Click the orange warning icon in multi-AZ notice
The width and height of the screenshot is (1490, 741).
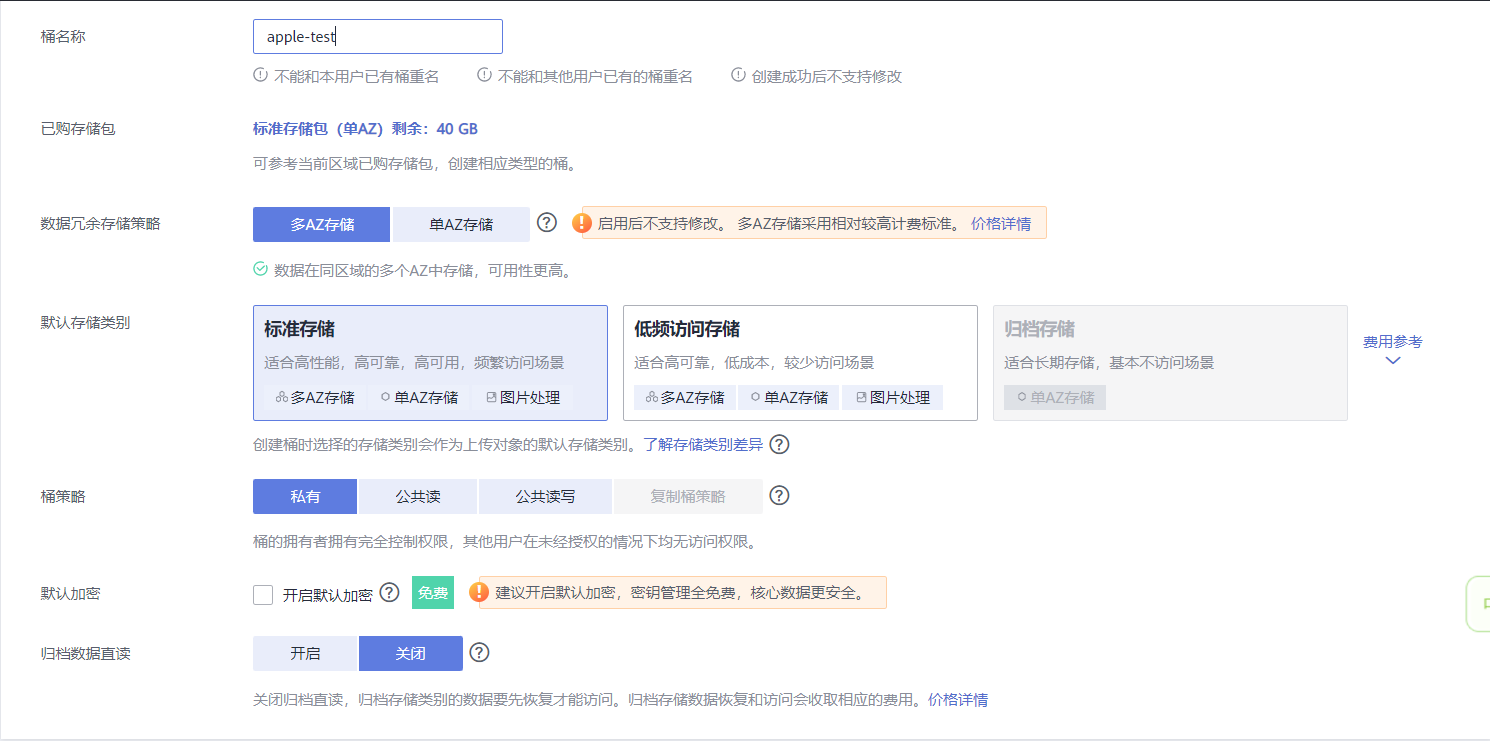(581, 222)
